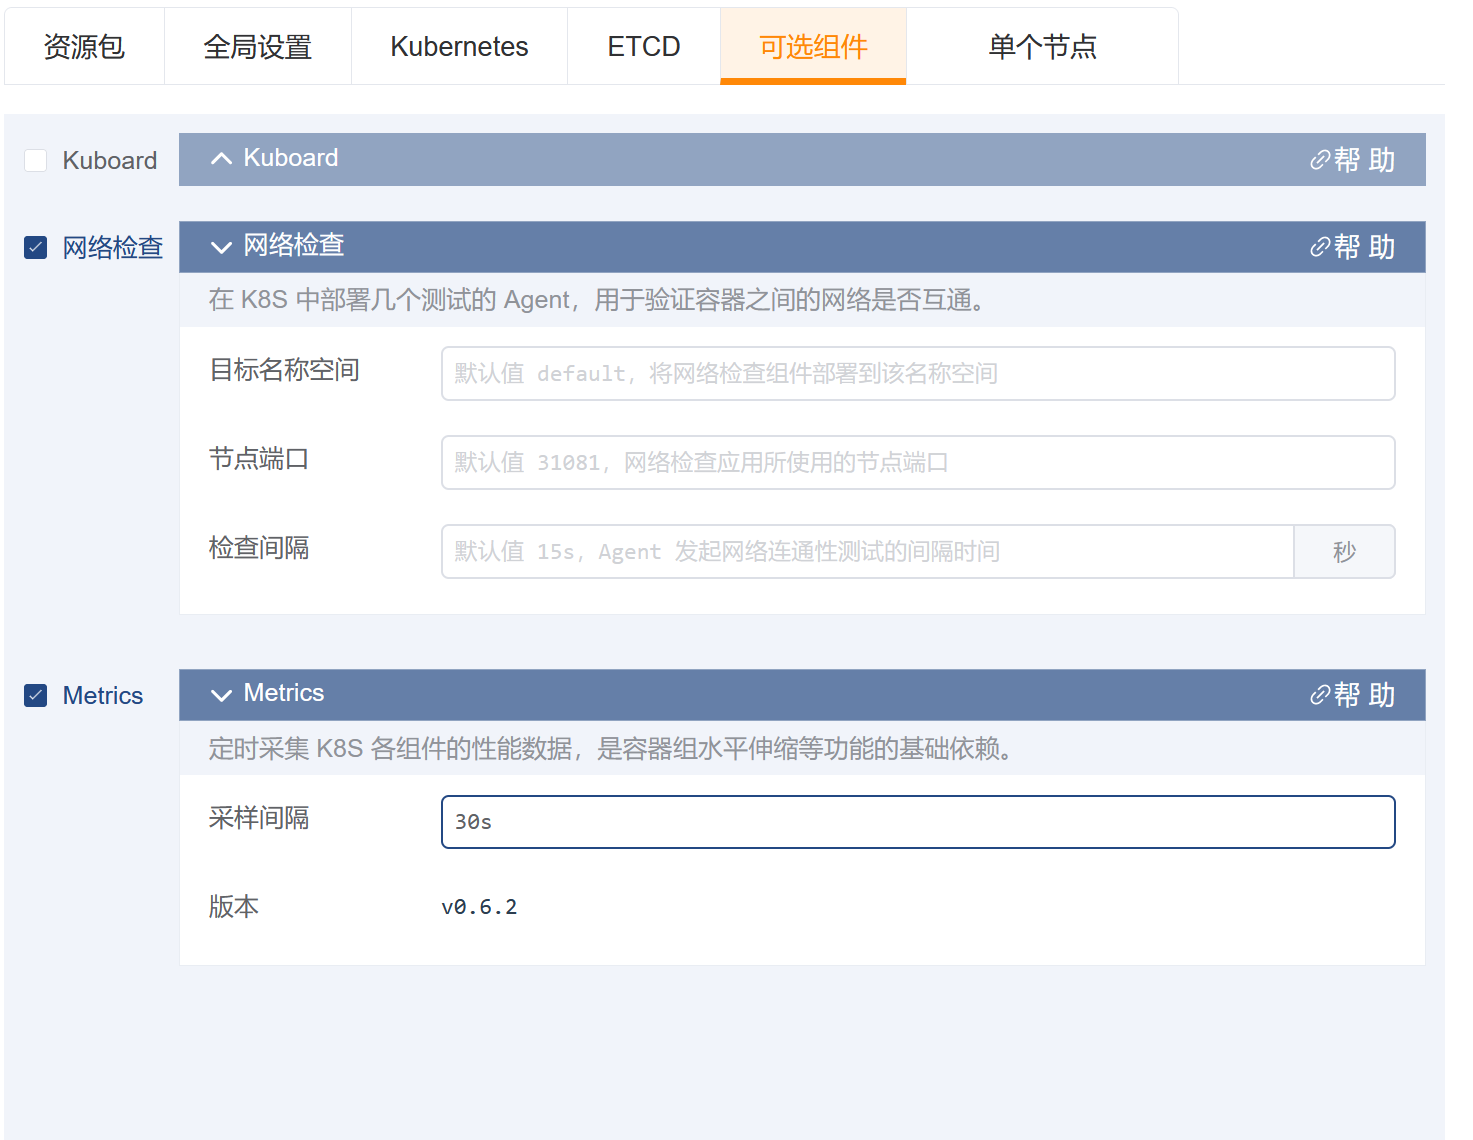1473x1140 pixels.
Task: Collapse the Metrics panel chevron
Action: click(x=221, y=695)
